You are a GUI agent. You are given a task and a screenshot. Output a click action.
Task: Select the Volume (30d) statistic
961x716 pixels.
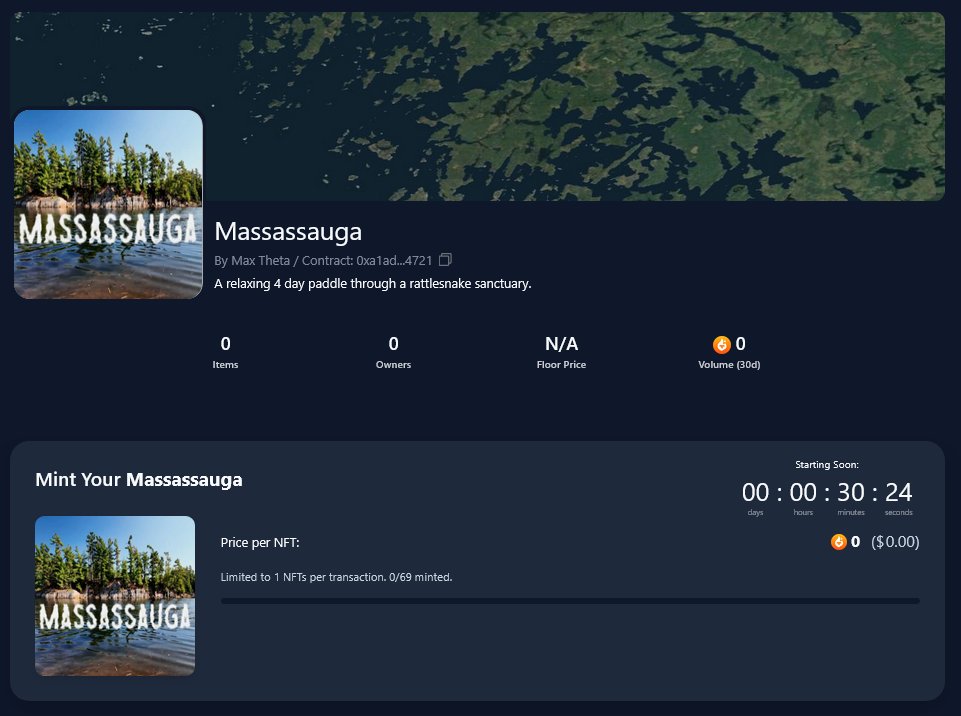coord(729,353)
